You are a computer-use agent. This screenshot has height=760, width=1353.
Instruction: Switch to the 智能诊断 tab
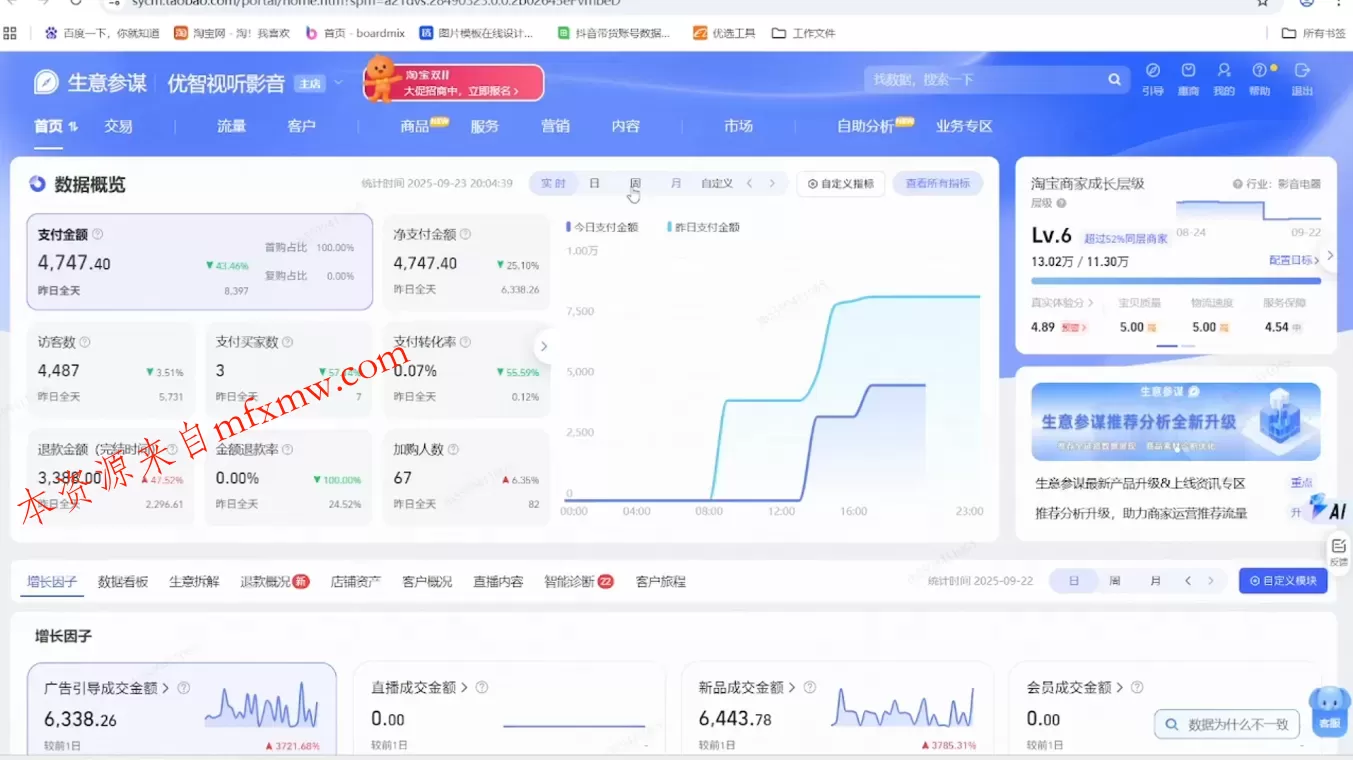pyautogui.click(x=569, y=581)
